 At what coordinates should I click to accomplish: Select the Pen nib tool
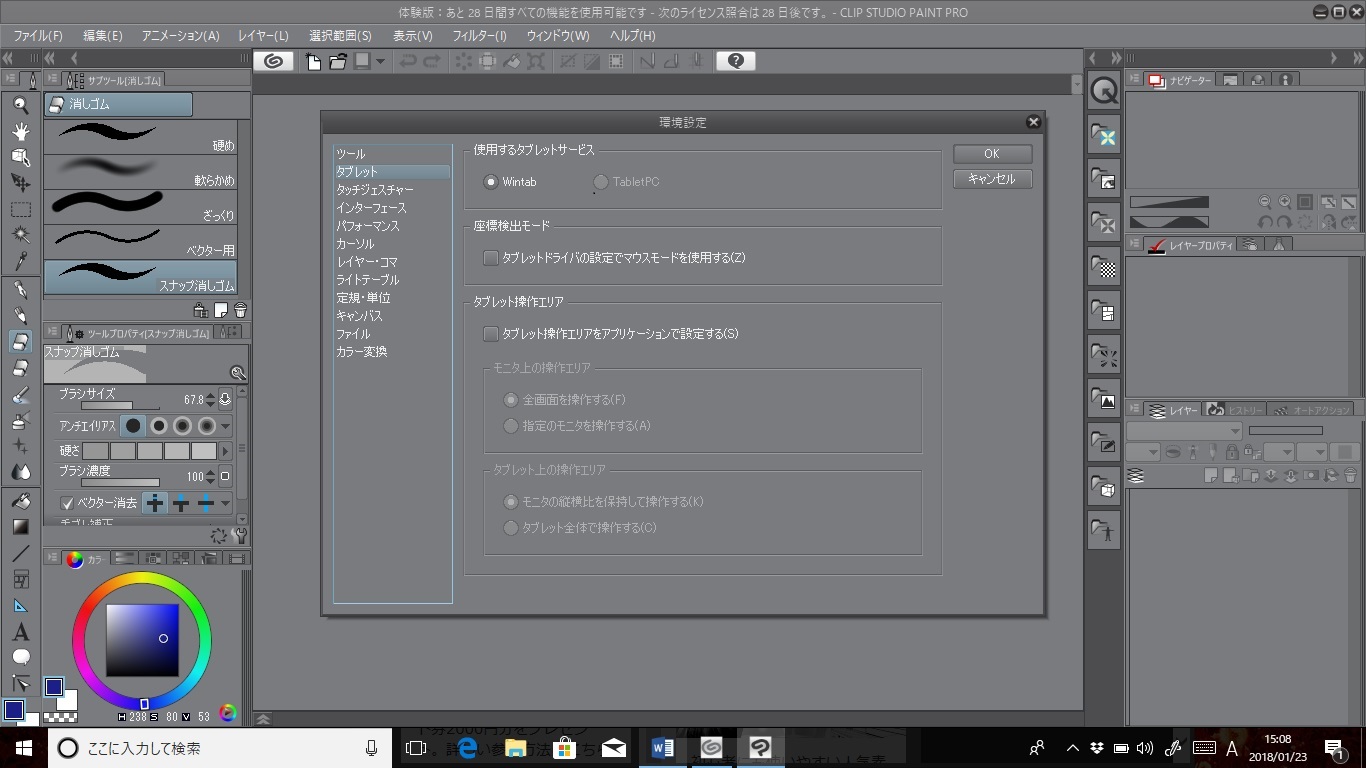(x=20, y=289)
